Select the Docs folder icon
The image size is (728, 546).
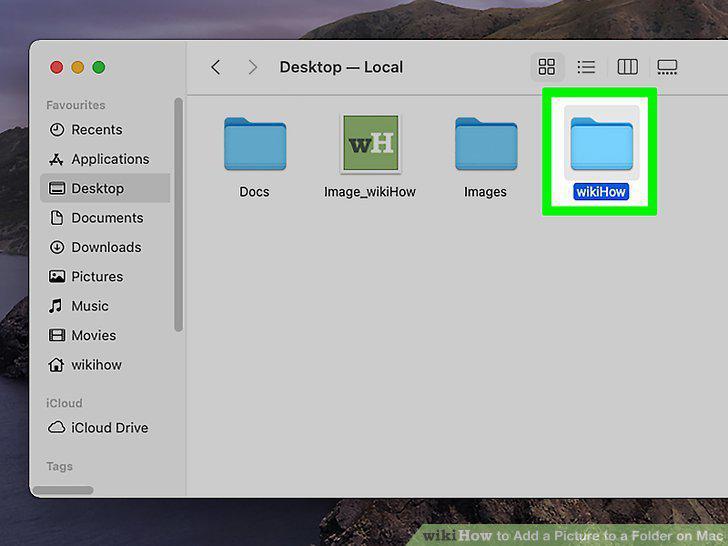point(255,144)
